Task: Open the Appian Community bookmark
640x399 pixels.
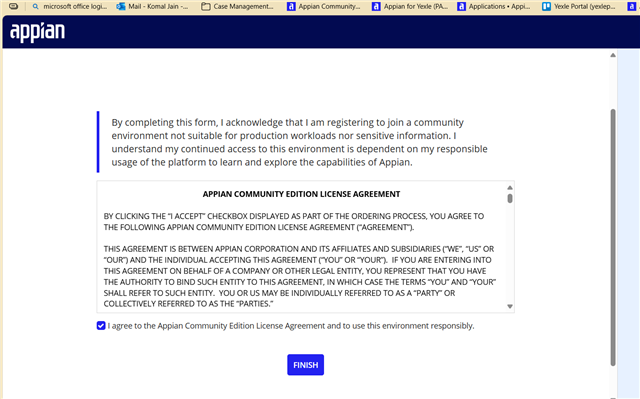Action: pos(324,7)
